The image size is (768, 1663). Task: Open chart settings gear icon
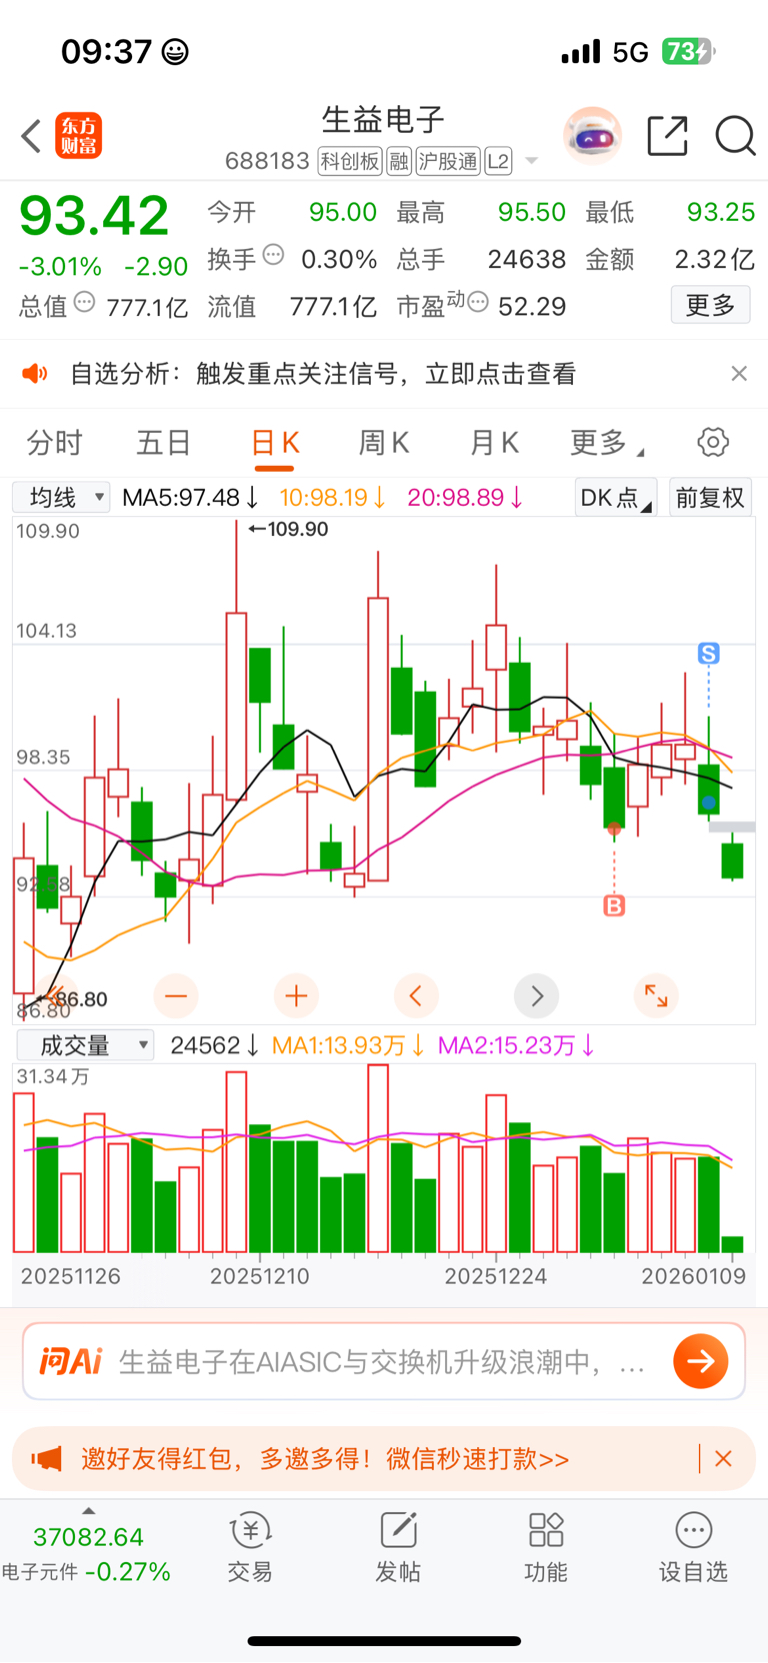[x=713, y=442]
